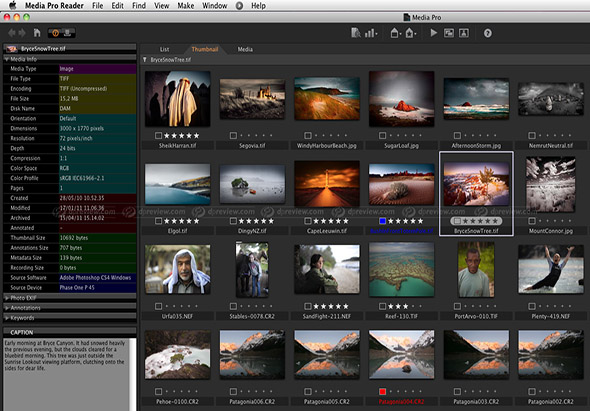Click the window layout toolbar icon
Screen dimensions: 590x411
(449, 33)
